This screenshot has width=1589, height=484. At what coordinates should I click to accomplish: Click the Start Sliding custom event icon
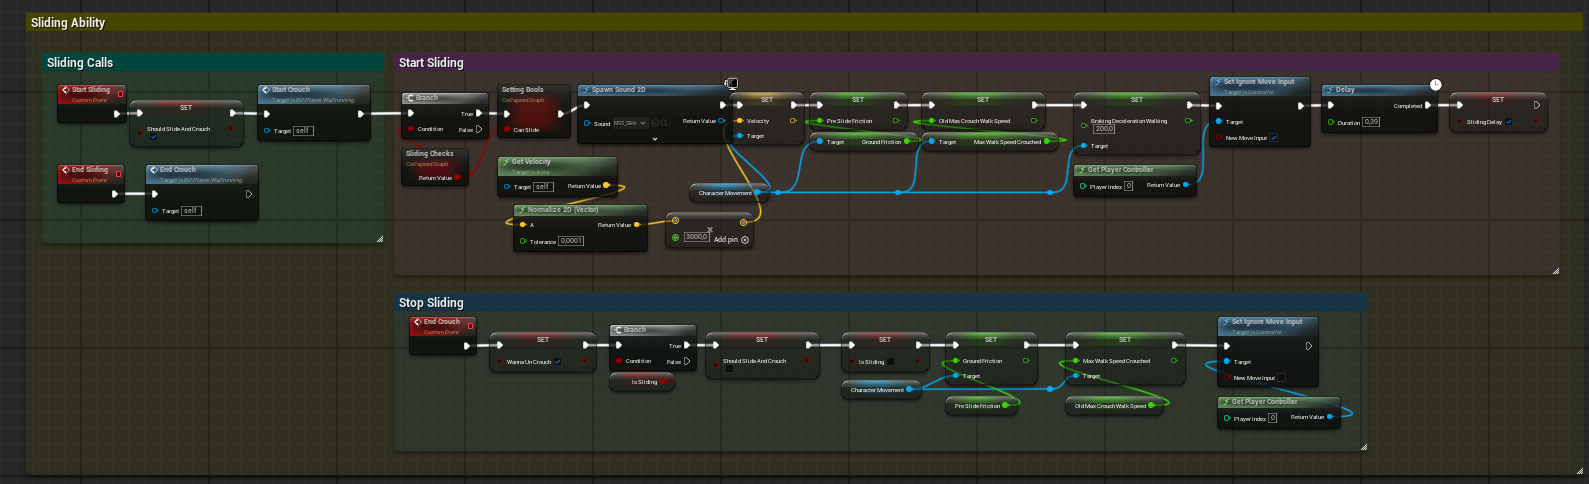[66, 90]
